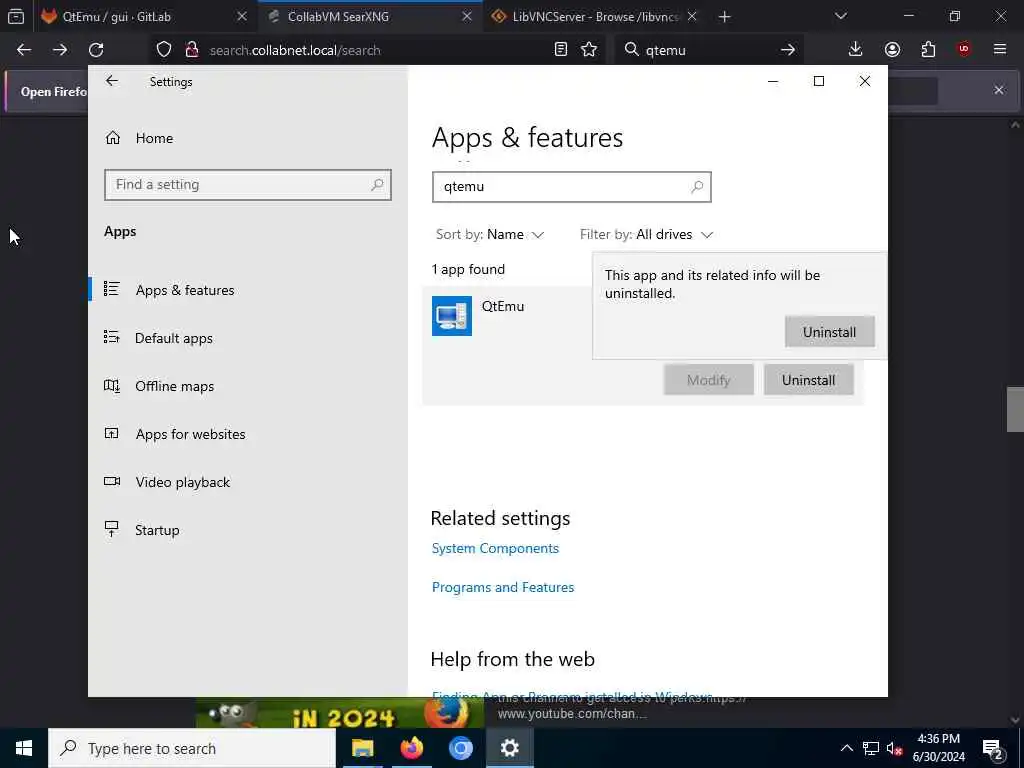Open System Components link
The height and width of the screenshot is (768, 1024).
(495, 548)
